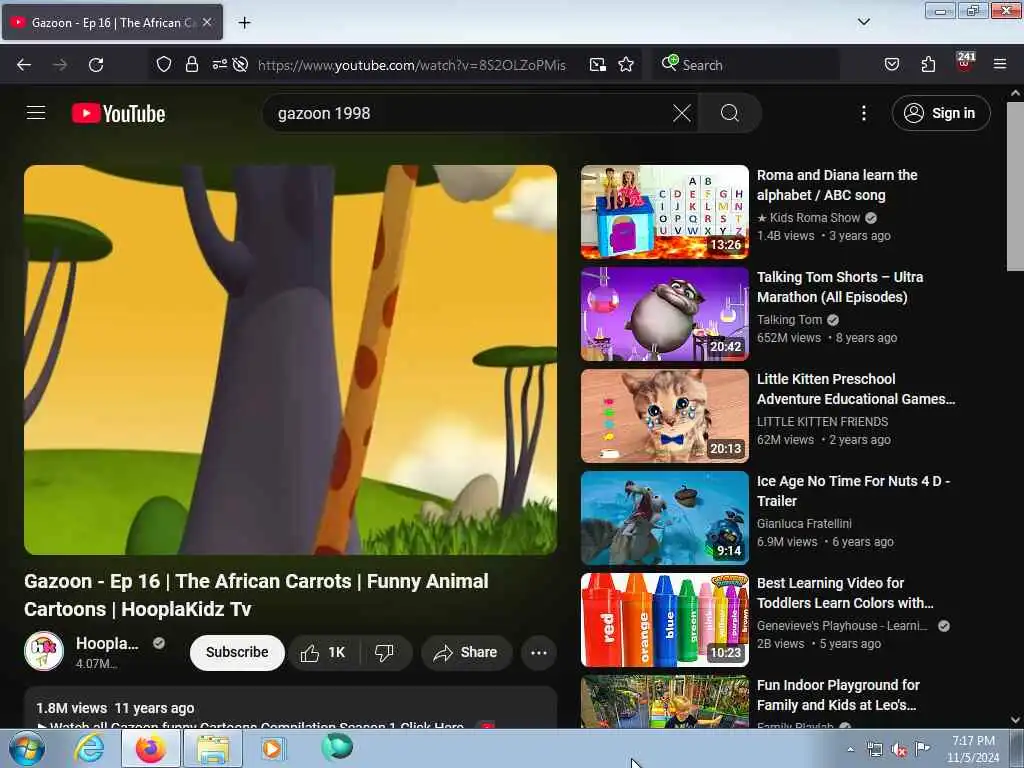
Task: Open new tab with plus button
Action: (244, 23)
